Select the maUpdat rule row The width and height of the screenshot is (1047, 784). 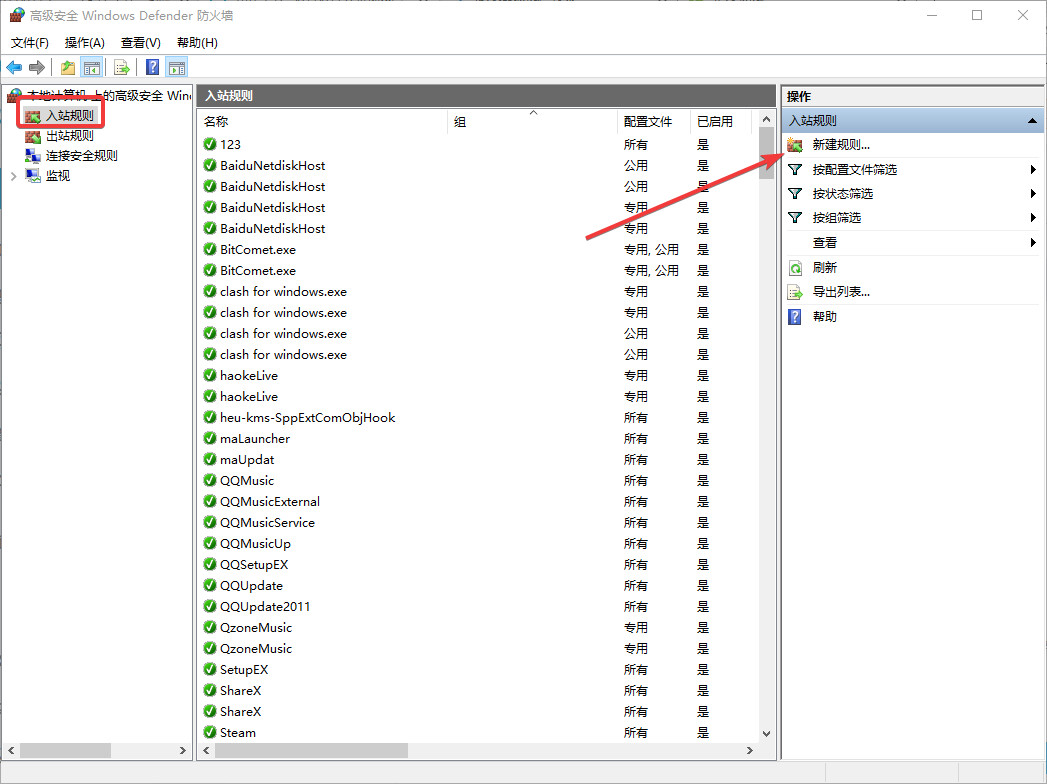(x=478, y=459)
